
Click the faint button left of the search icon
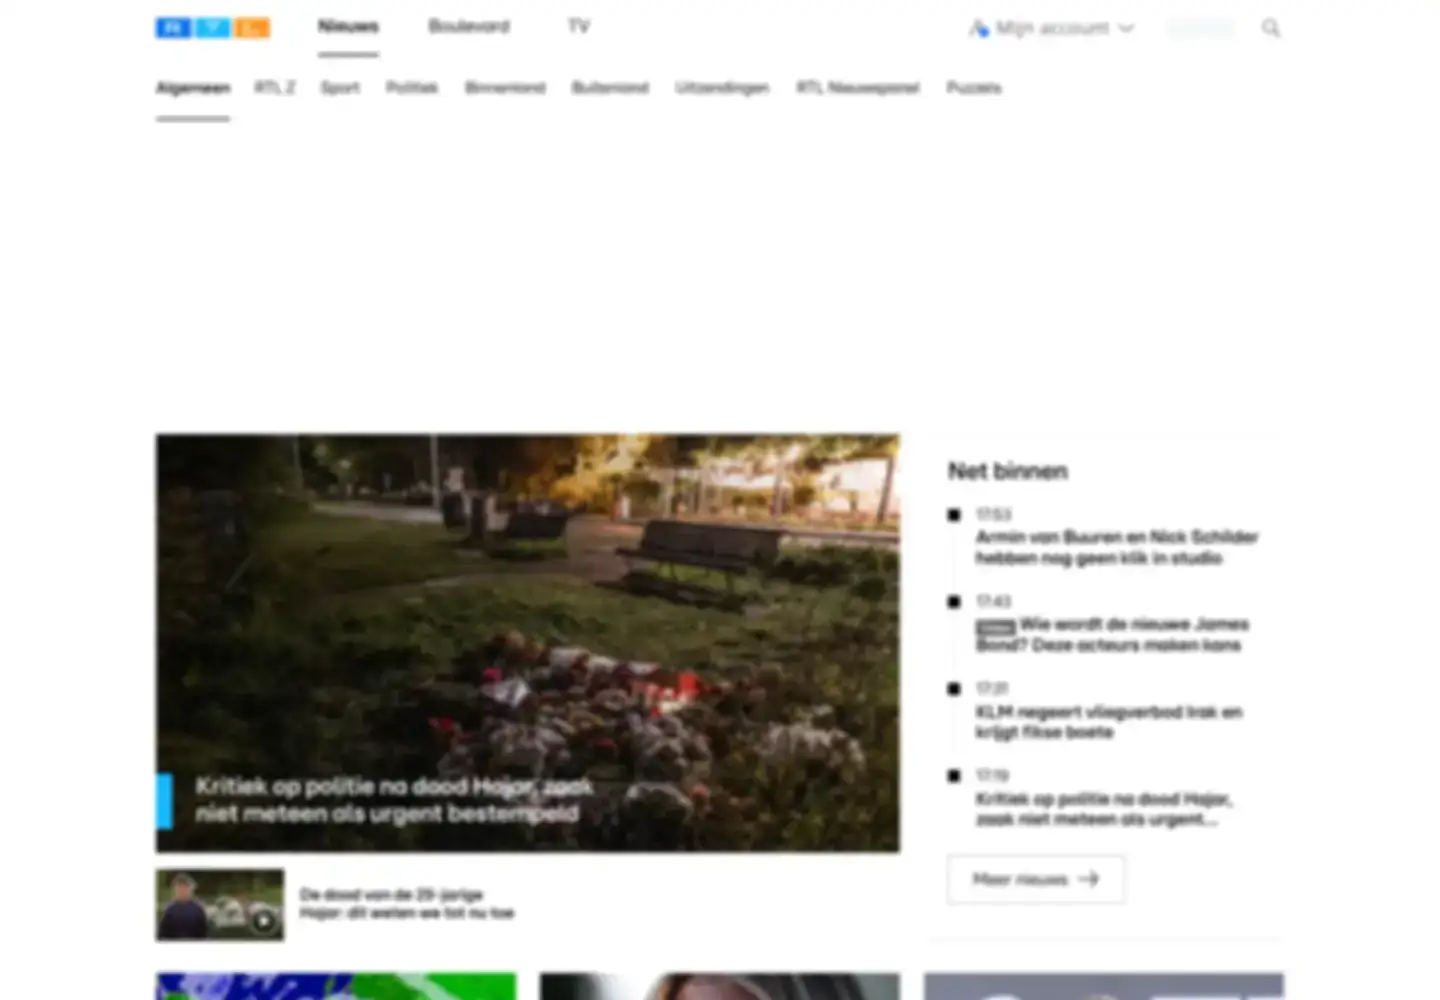tap(1201, 28)
